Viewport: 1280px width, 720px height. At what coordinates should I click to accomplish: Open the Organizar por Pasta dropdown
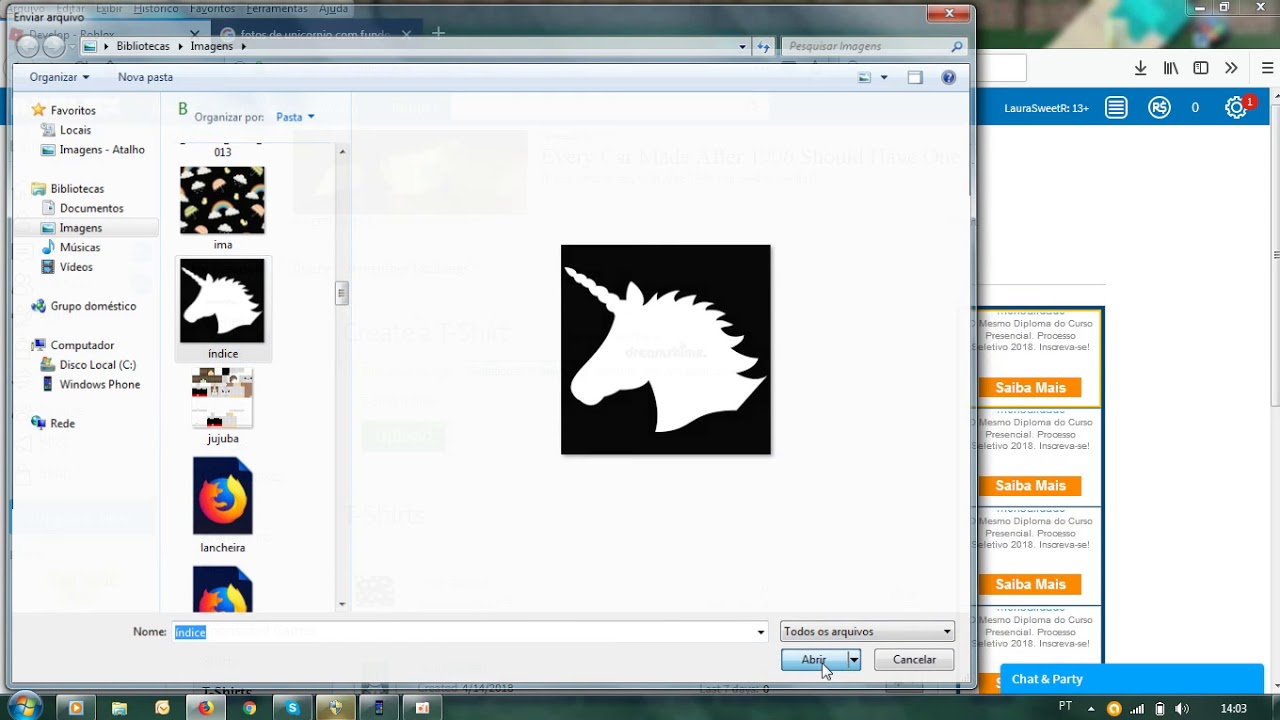coord(295,117)
